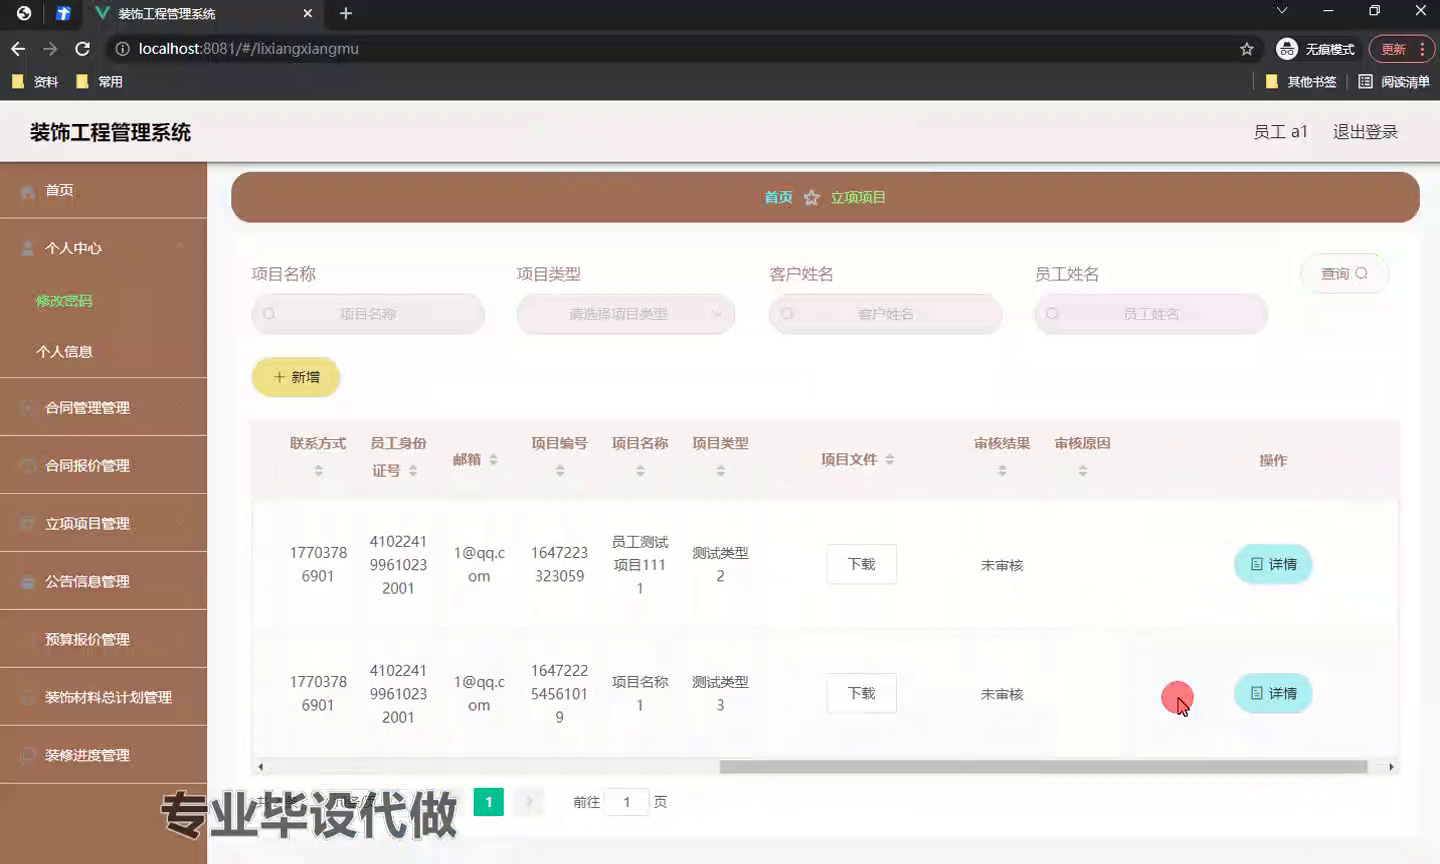
Task: Click the address bar URL
Action: pos(248,49)
